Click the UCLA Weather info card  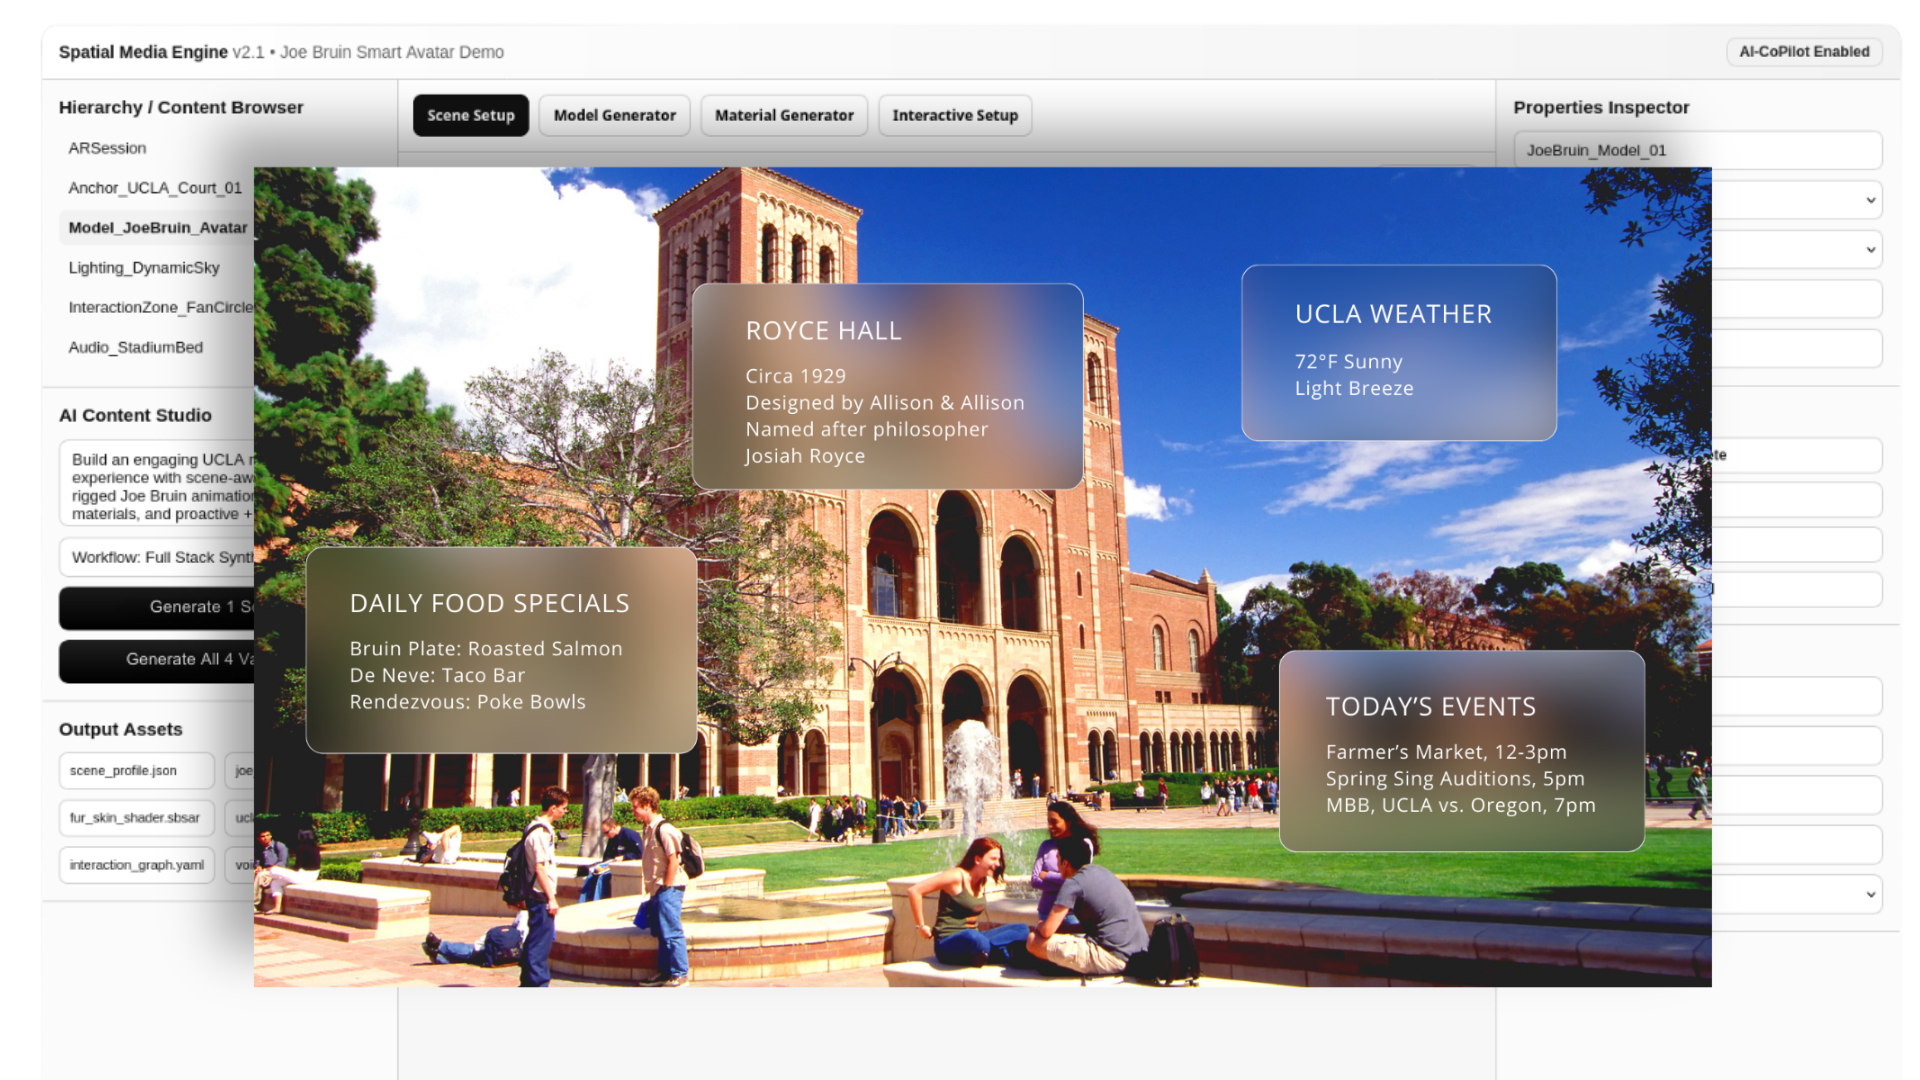click(1398, 352)
